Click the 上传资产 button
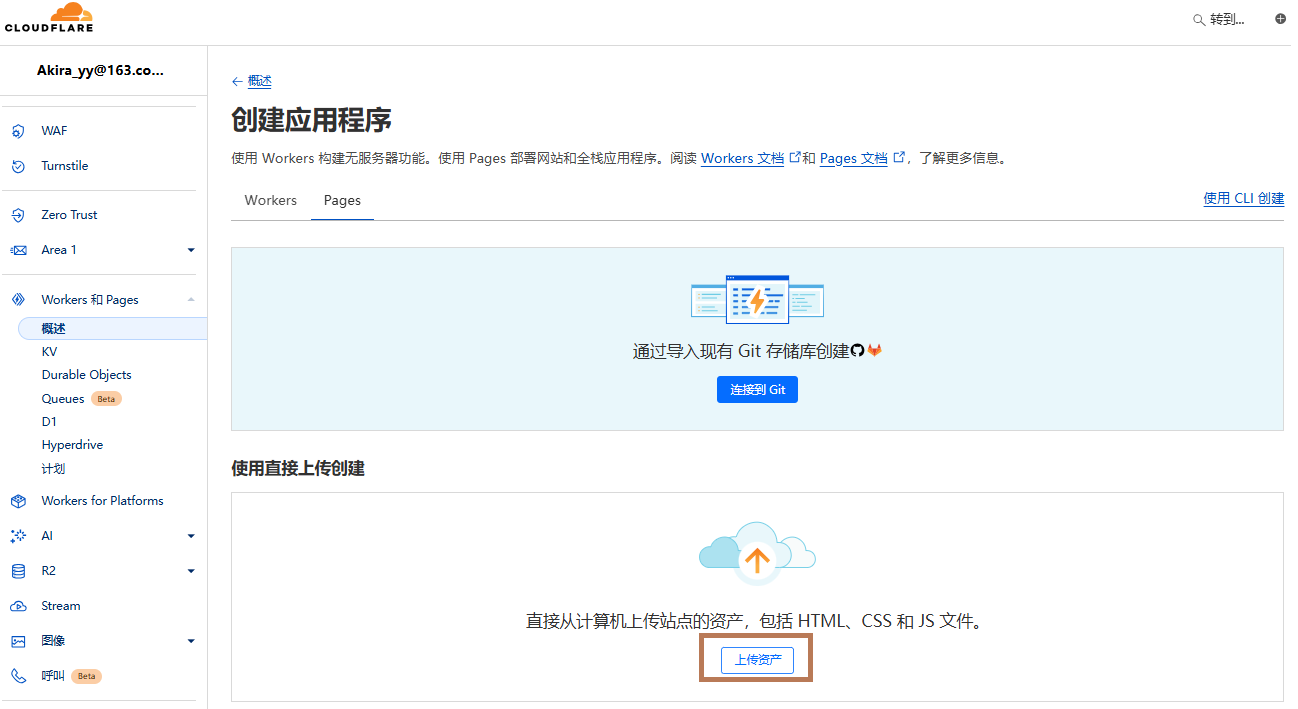The image size is (1298, 709). pos(757,660)
